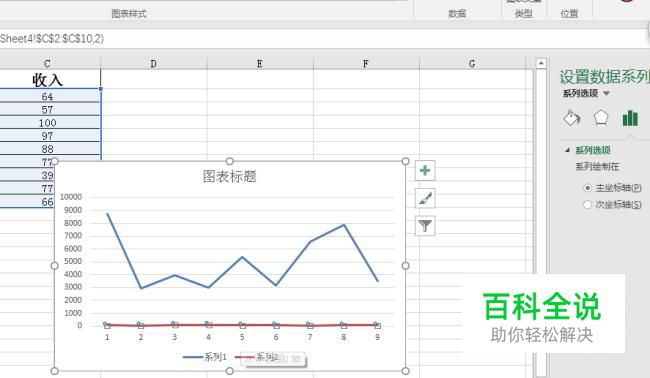Click the chart's top-center resize handle
650x378 pixels.
coord(230,161)
